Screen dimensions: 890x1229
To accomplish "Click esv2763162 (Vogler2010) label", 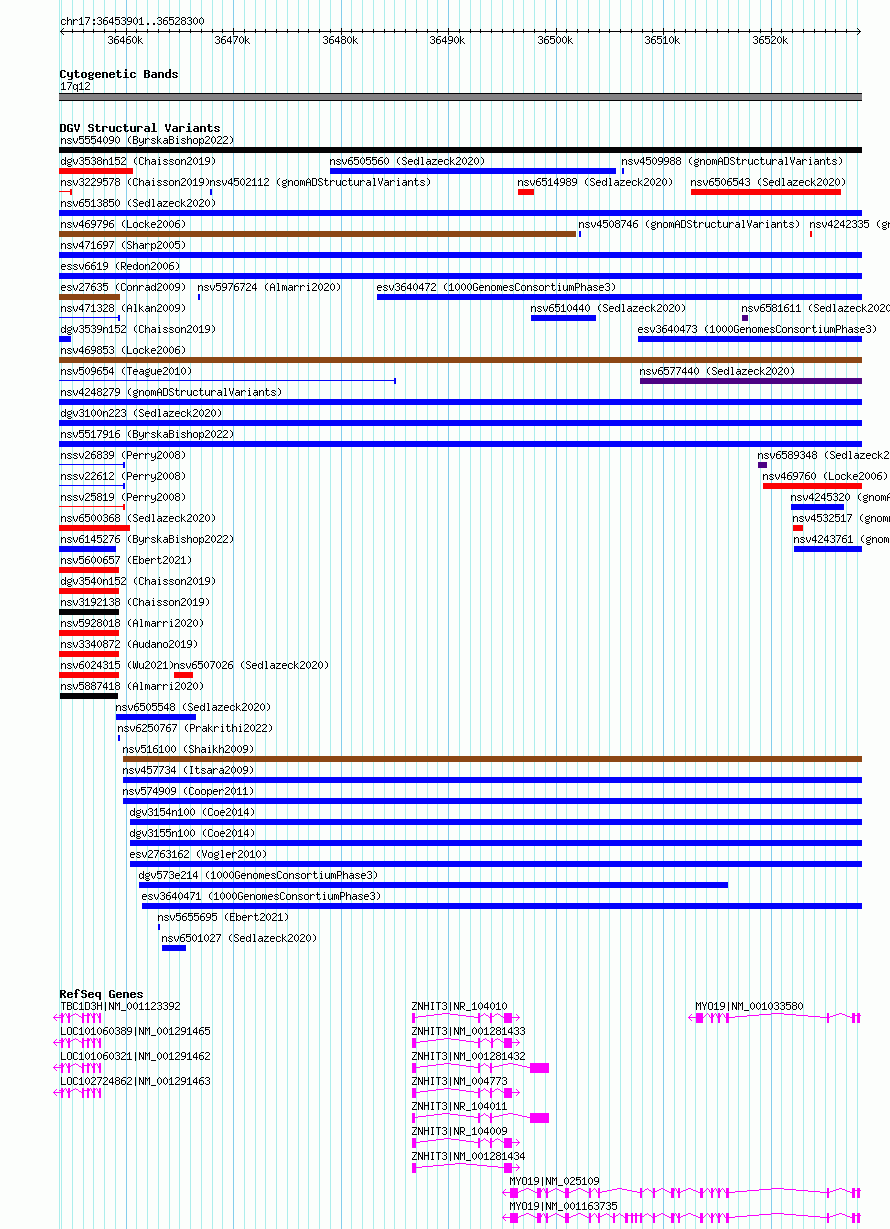I will (x=198, y=854).
